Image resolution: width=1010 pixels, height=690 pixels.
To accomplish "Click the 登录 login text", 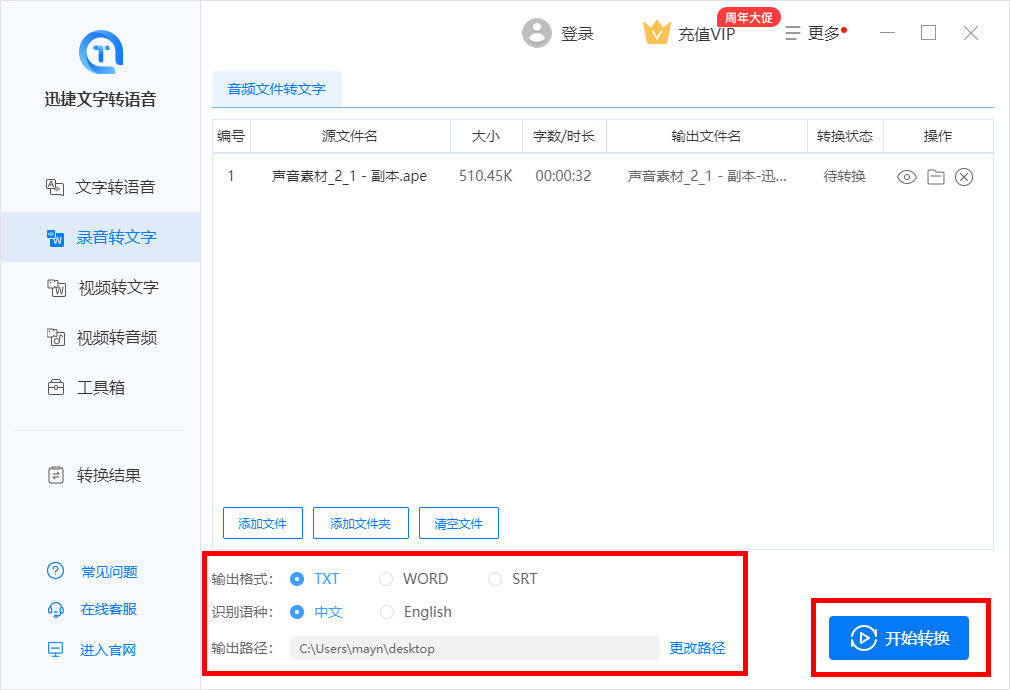I will [x=577, y=34].
